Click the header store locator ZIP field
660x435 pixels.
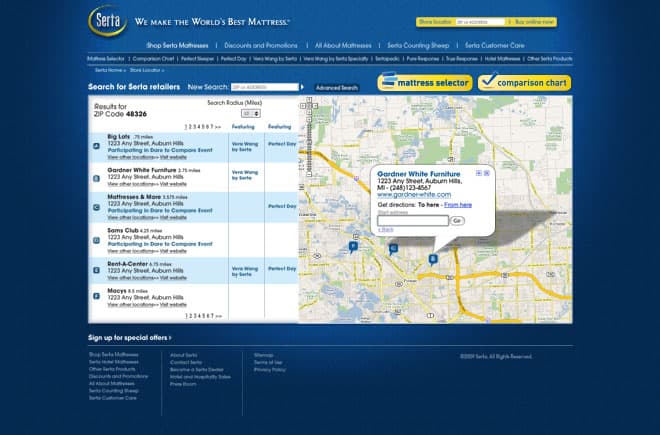coord(480,22)
